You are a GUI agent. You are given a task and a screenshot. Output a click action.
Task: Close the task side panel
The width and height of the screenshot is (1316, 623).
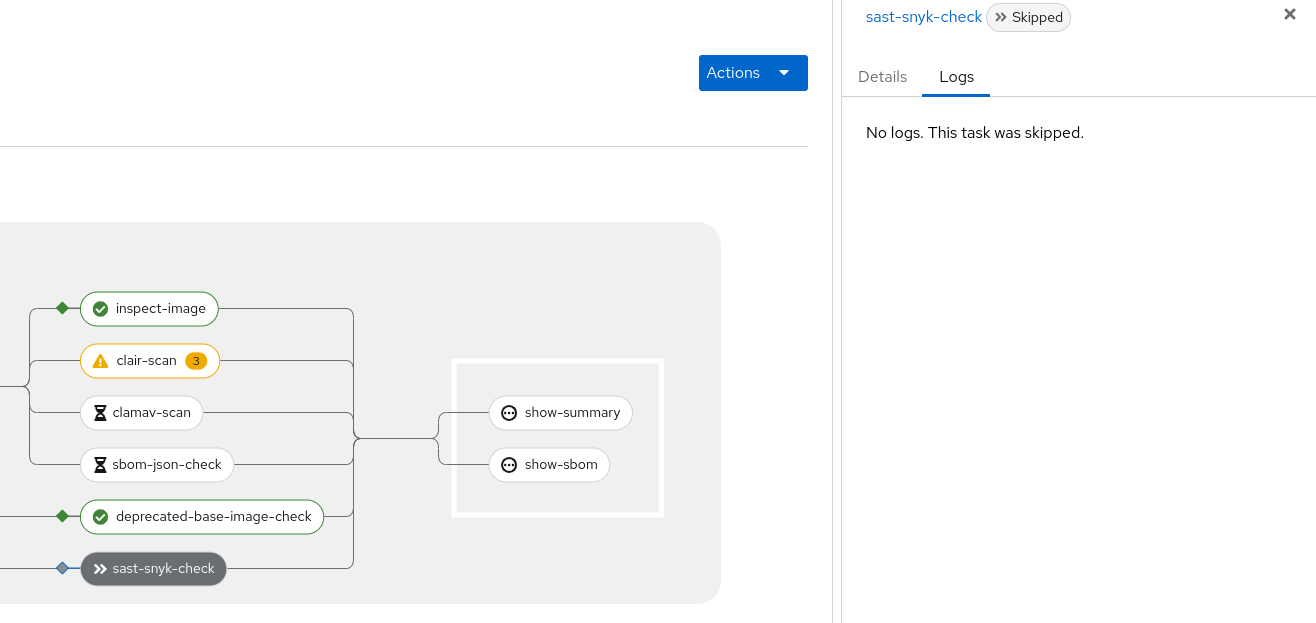coord(1290,15)
